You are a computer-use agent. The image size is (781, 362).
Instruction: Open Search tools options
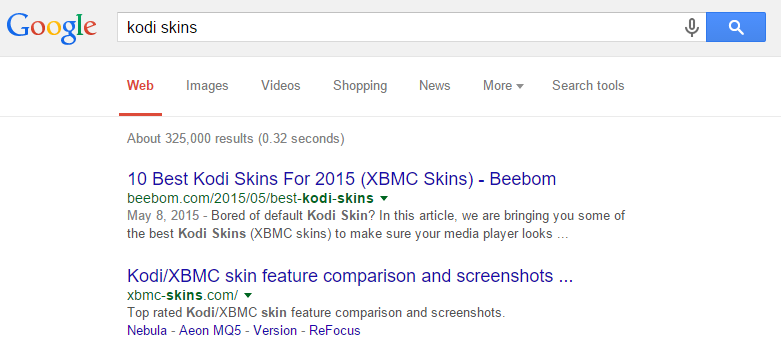pos(588,86)
